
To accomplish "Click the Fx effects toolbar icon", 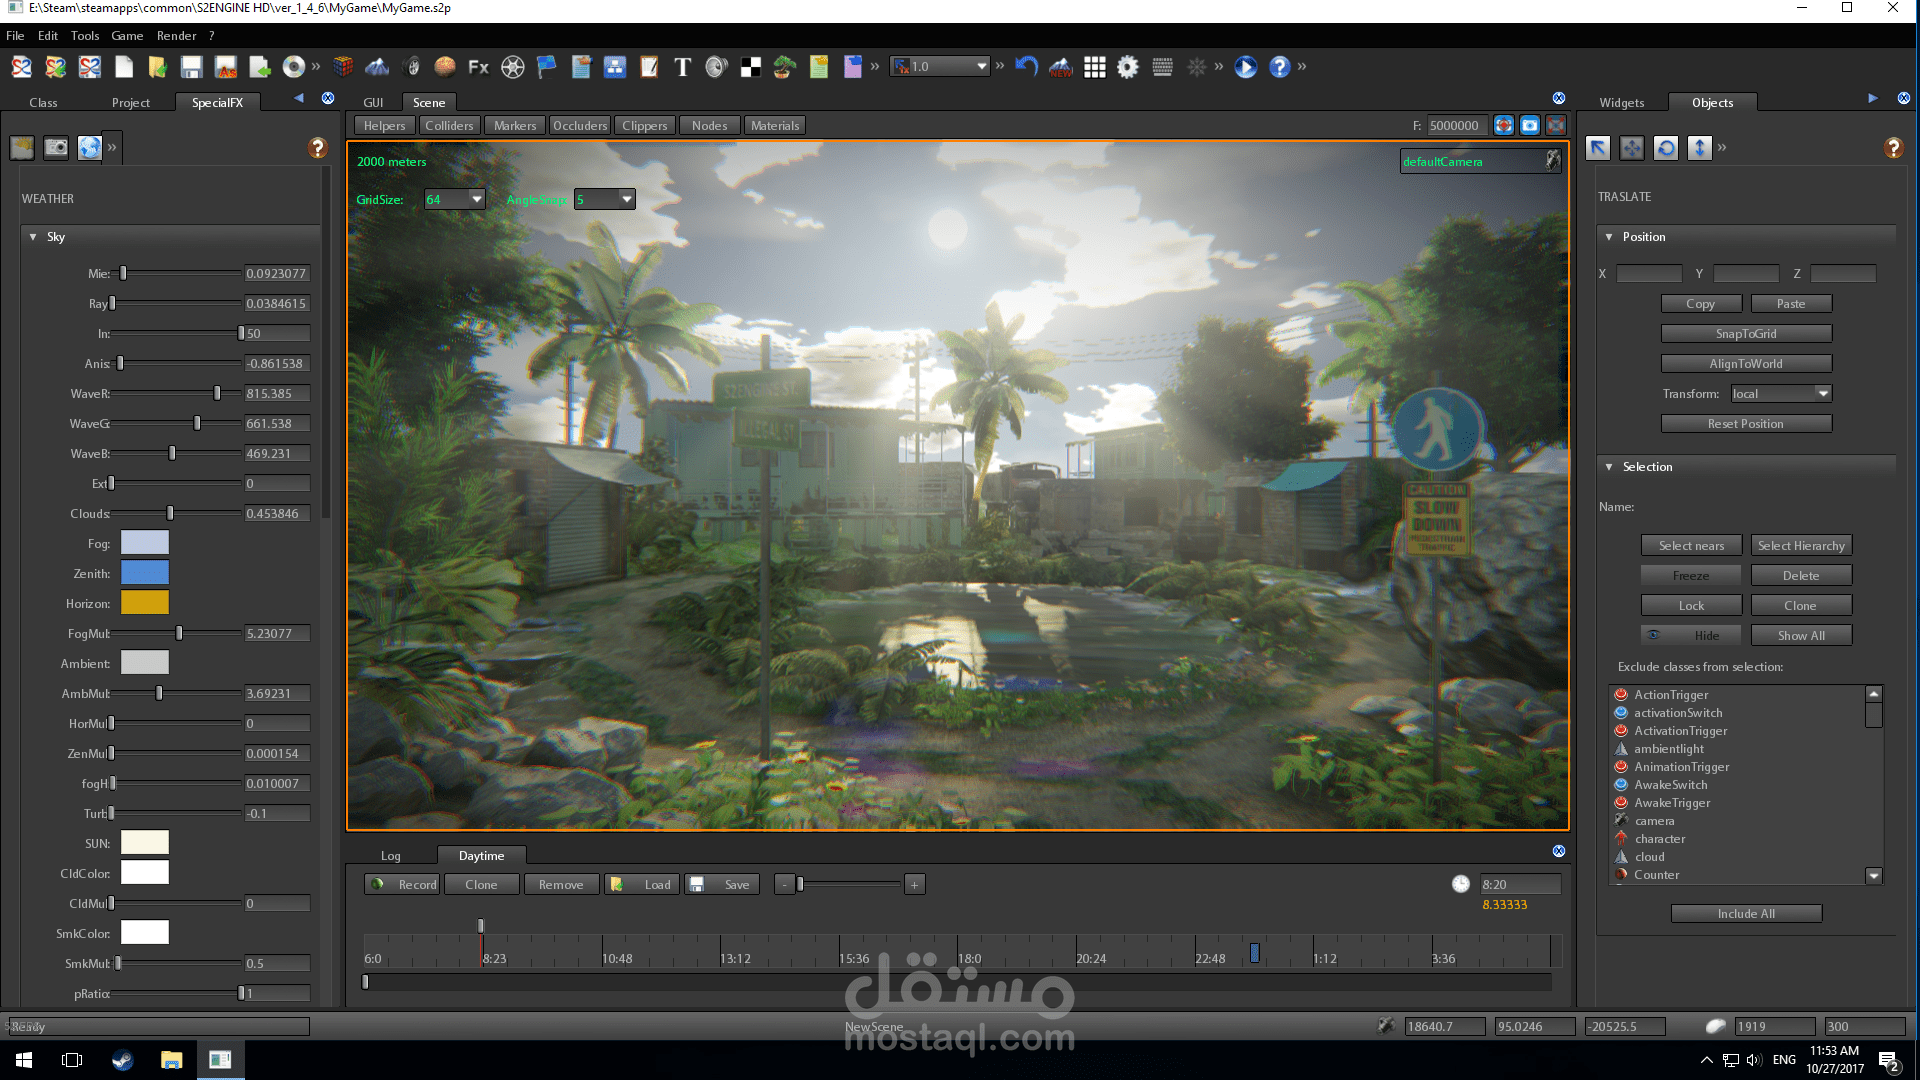I will pos(478,67).
